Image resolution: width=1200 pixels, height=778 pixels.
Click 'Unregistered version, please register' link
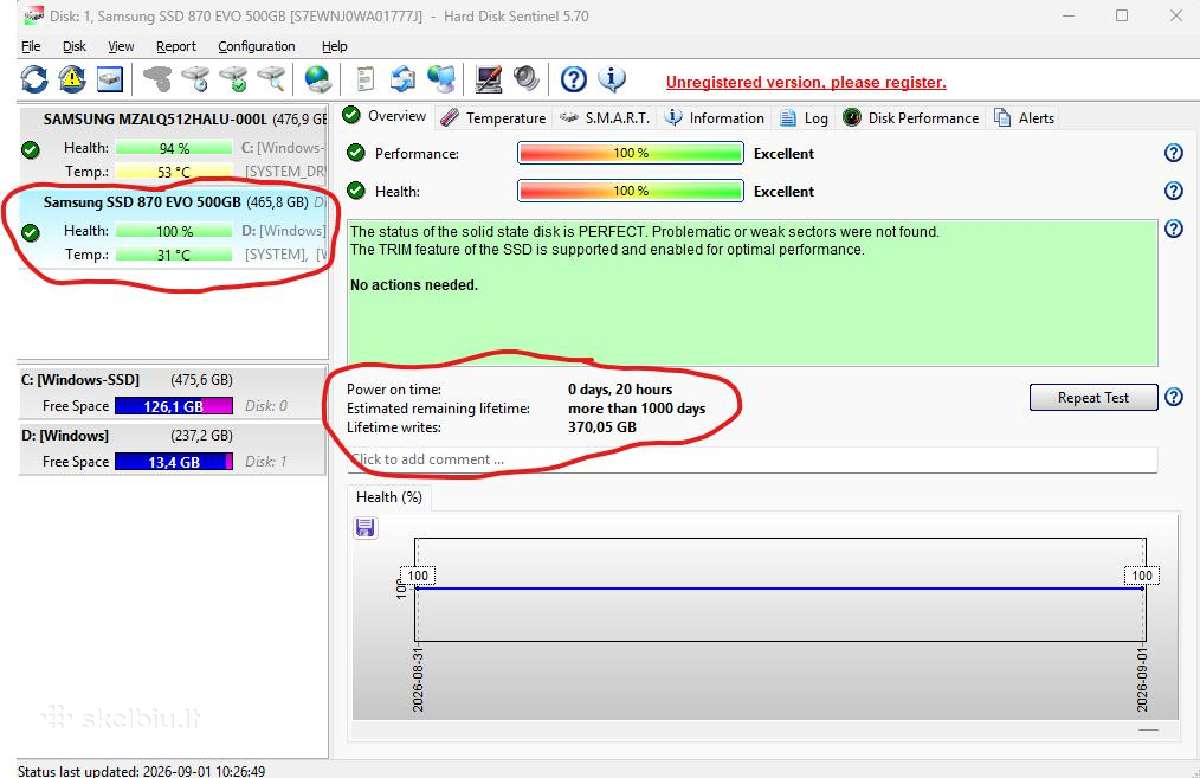pos(806,82)
